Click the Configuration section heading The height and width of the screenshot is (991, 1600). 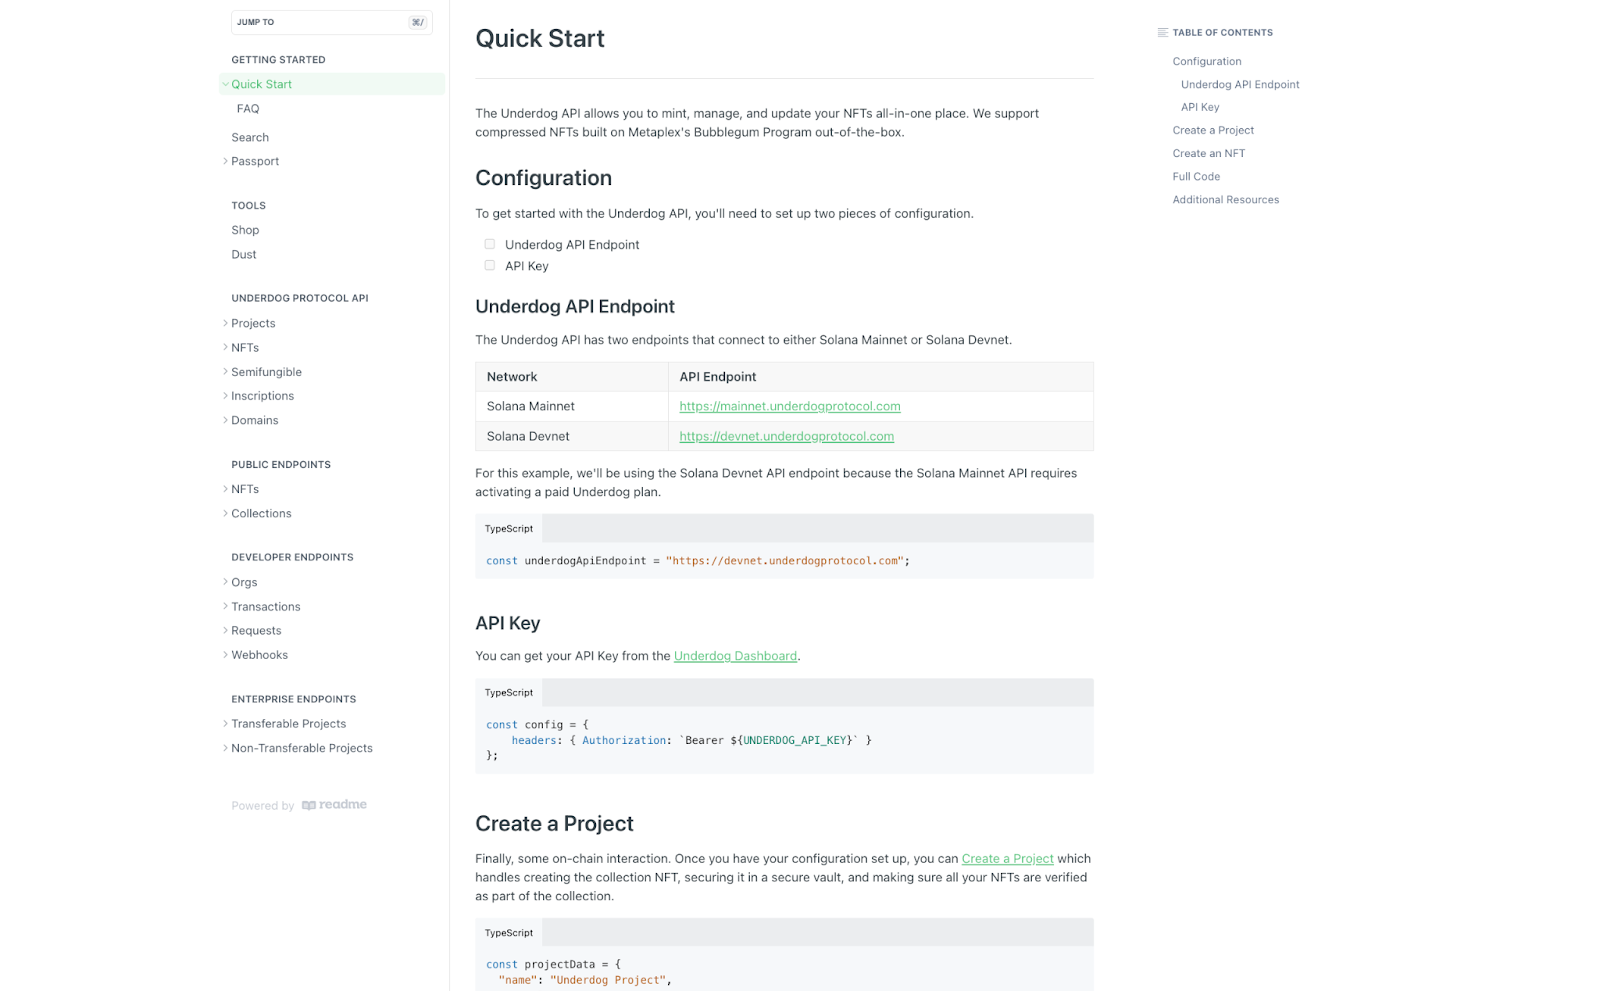(543, 178)
